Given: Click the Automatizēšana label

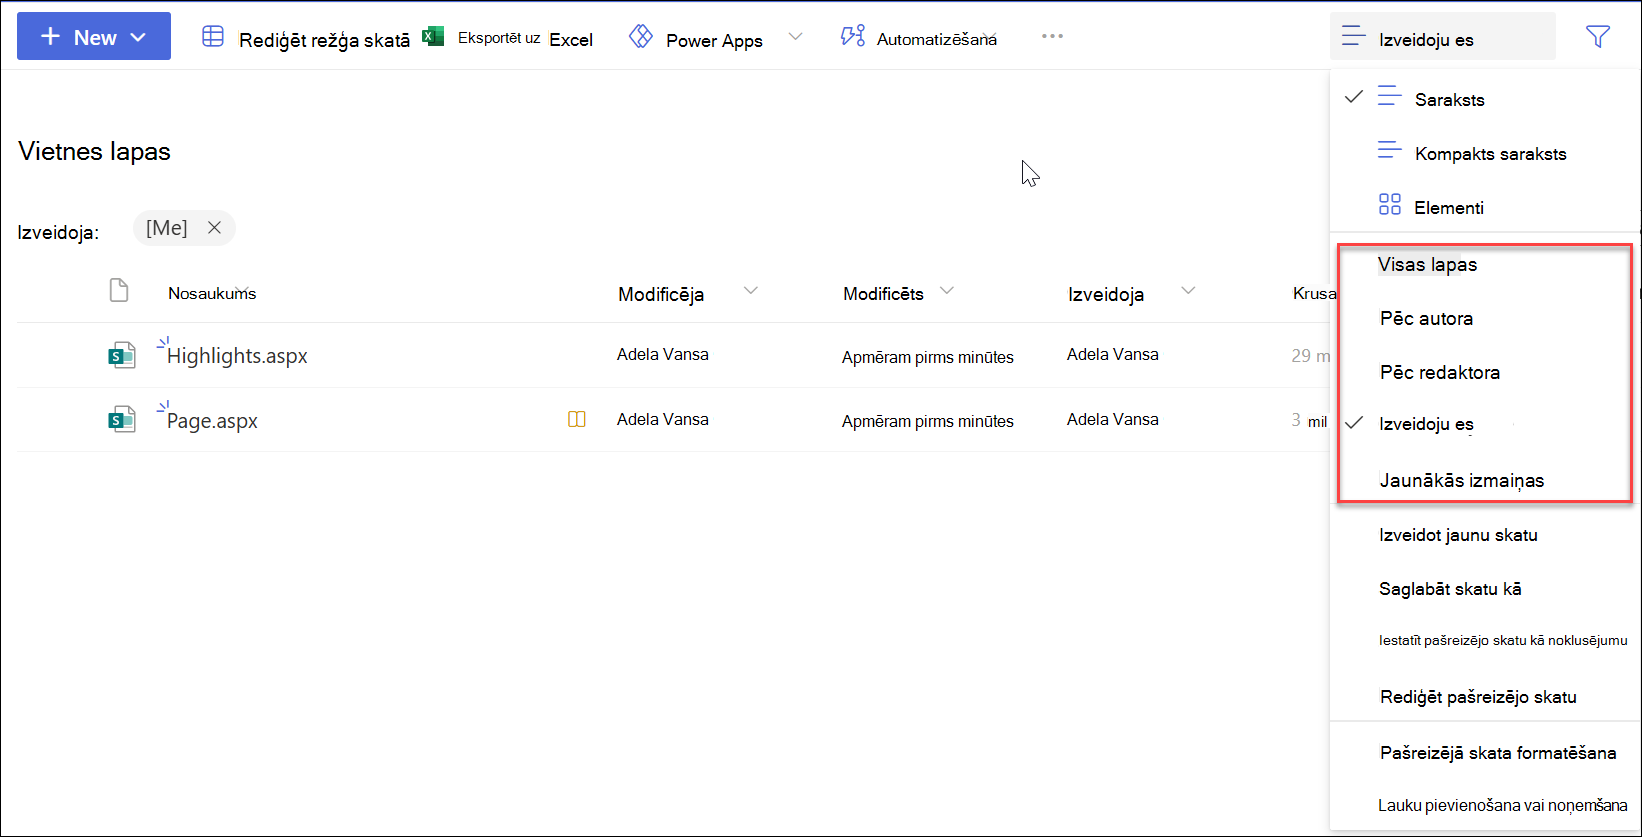Looking at the screenshot, I should coord(937,39).
